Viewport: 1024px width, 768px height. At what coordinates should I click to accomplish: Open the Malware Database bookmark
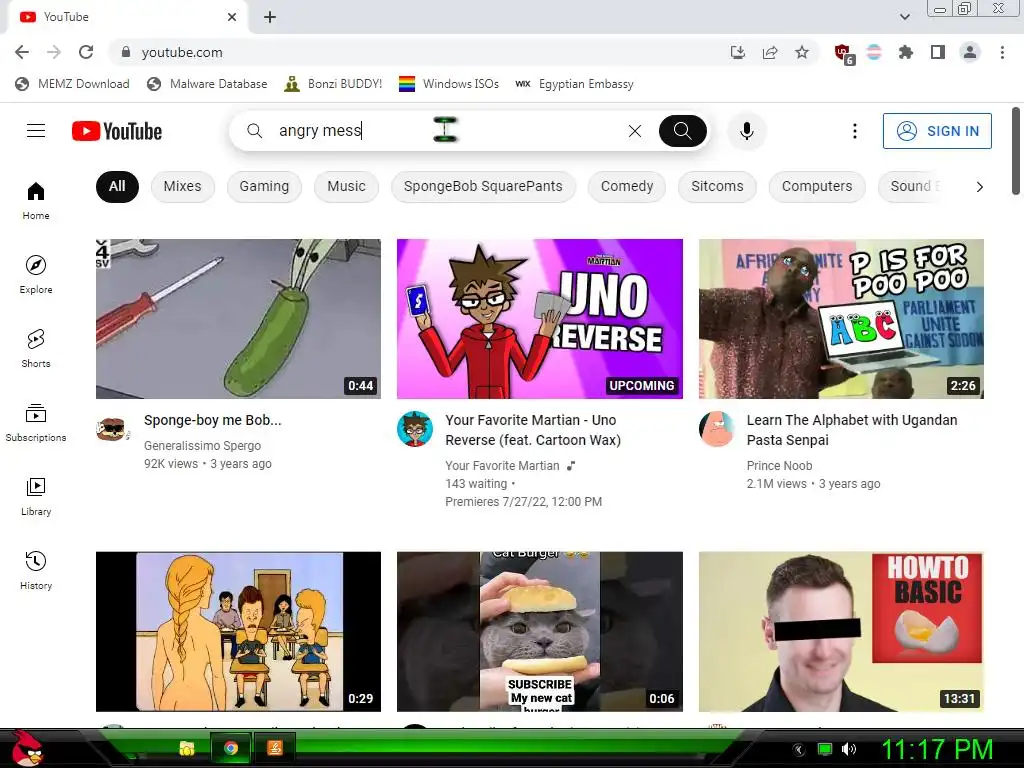(207, 84)
